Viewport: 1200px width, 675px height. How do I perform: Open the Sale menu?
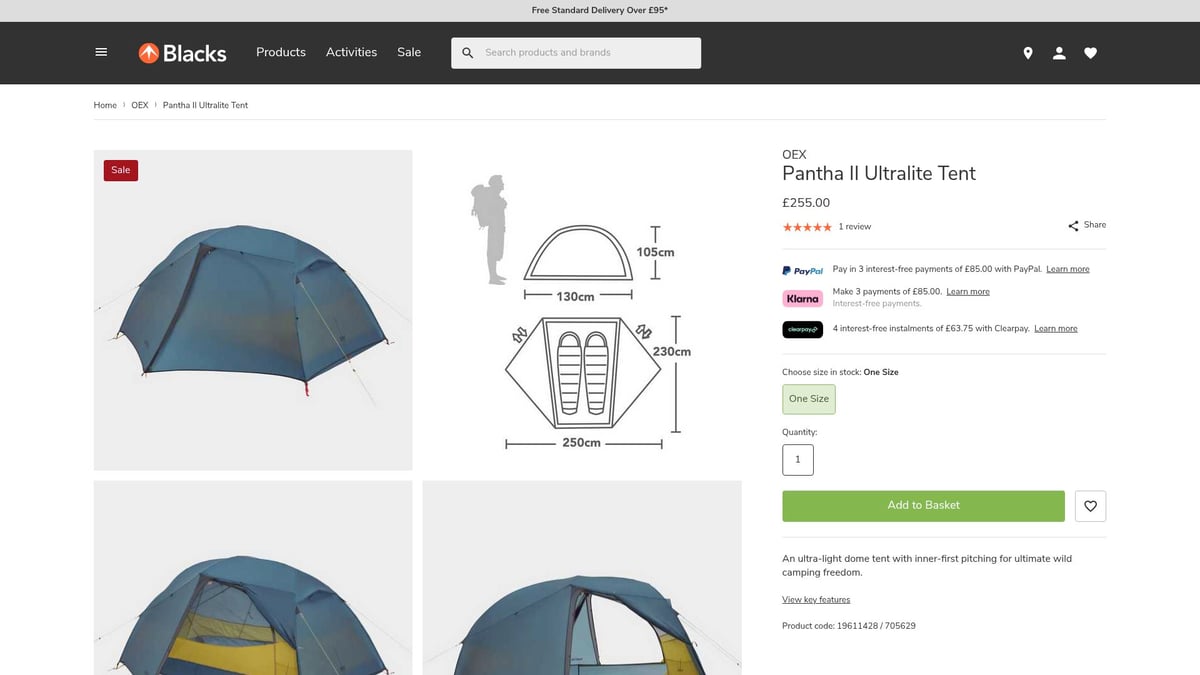click(409, 52)
